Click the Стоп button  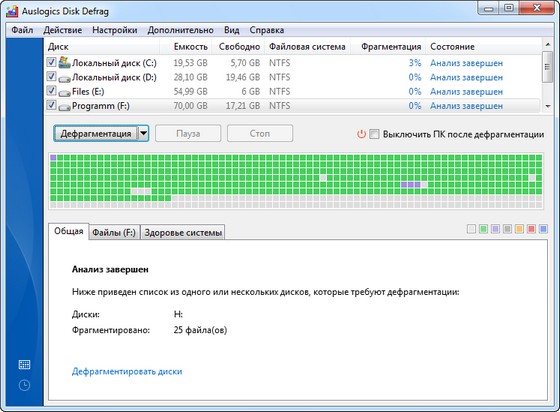[260, 134]
